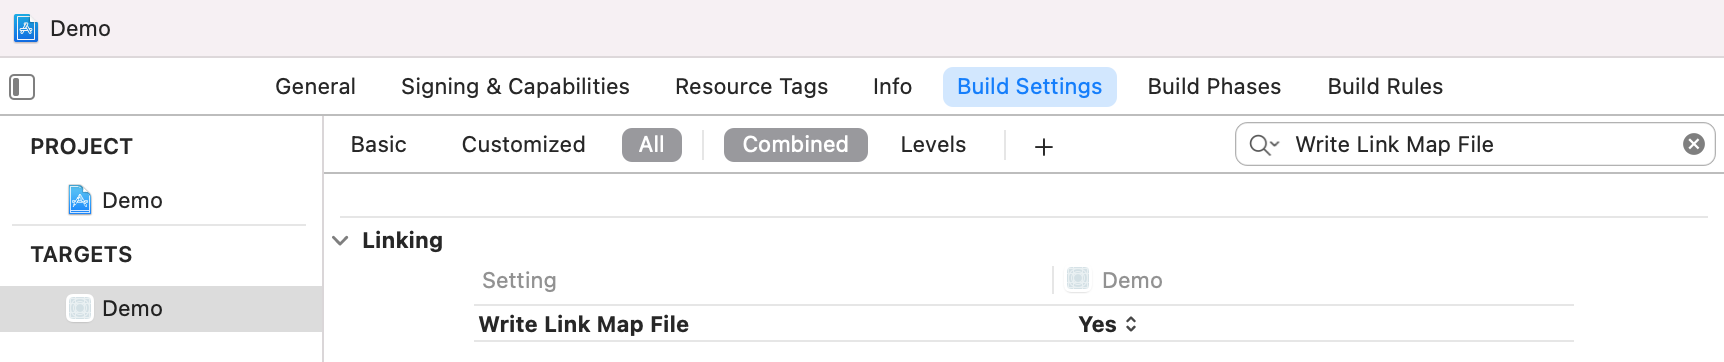Show Basic build settings
Screen dimensions: 1724x362
coord(378,145)
